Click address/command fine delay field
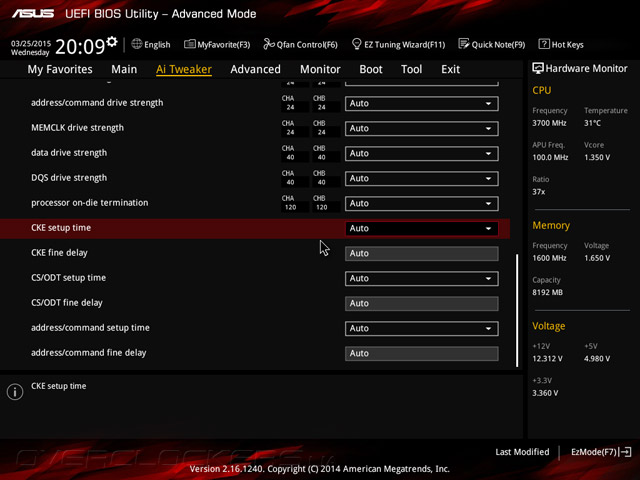Image resolution: width=640 pixels, height=480 pixels. tap(422, 353)
